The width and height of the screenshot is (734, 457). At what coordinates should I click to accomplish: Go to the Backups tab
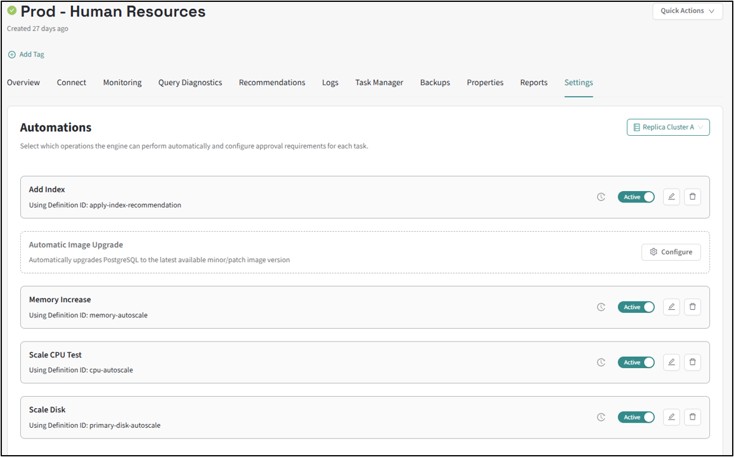coord(435,82)
